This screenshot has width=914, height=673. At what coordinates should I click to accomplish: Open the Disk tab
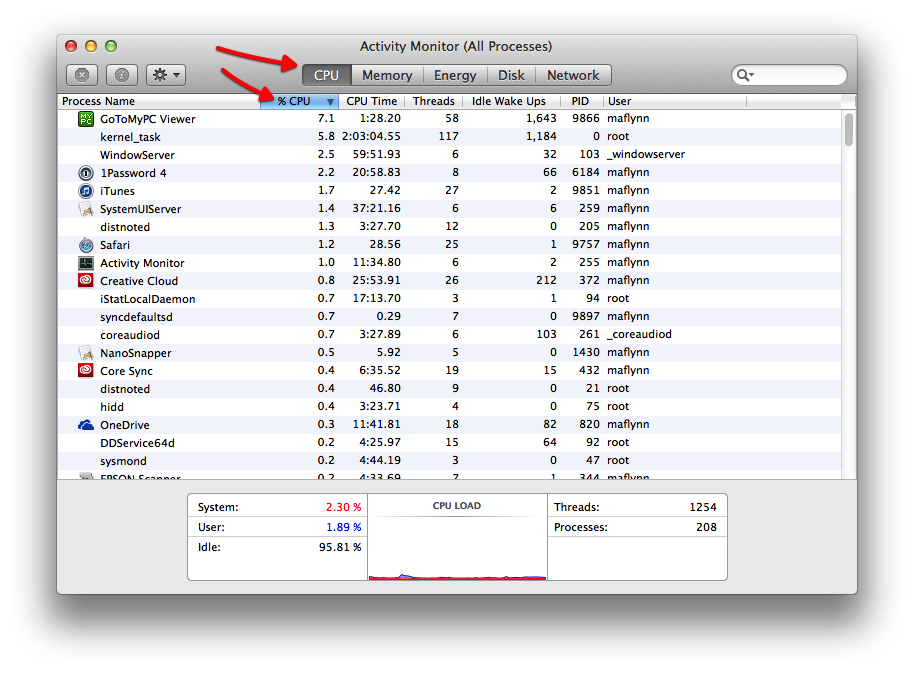pos(511,75)
